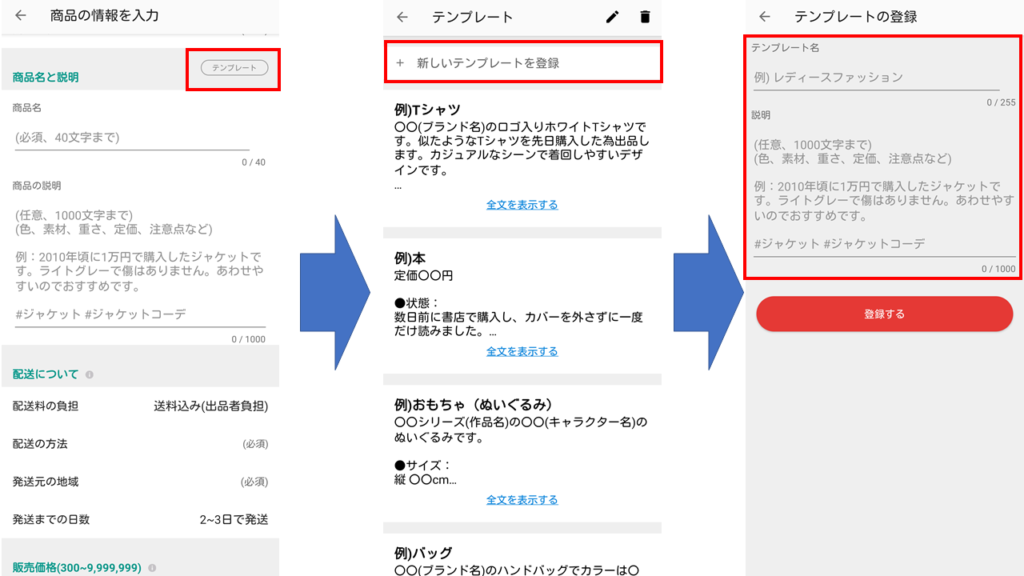Select the 例)本 template title

click(409, 259)
